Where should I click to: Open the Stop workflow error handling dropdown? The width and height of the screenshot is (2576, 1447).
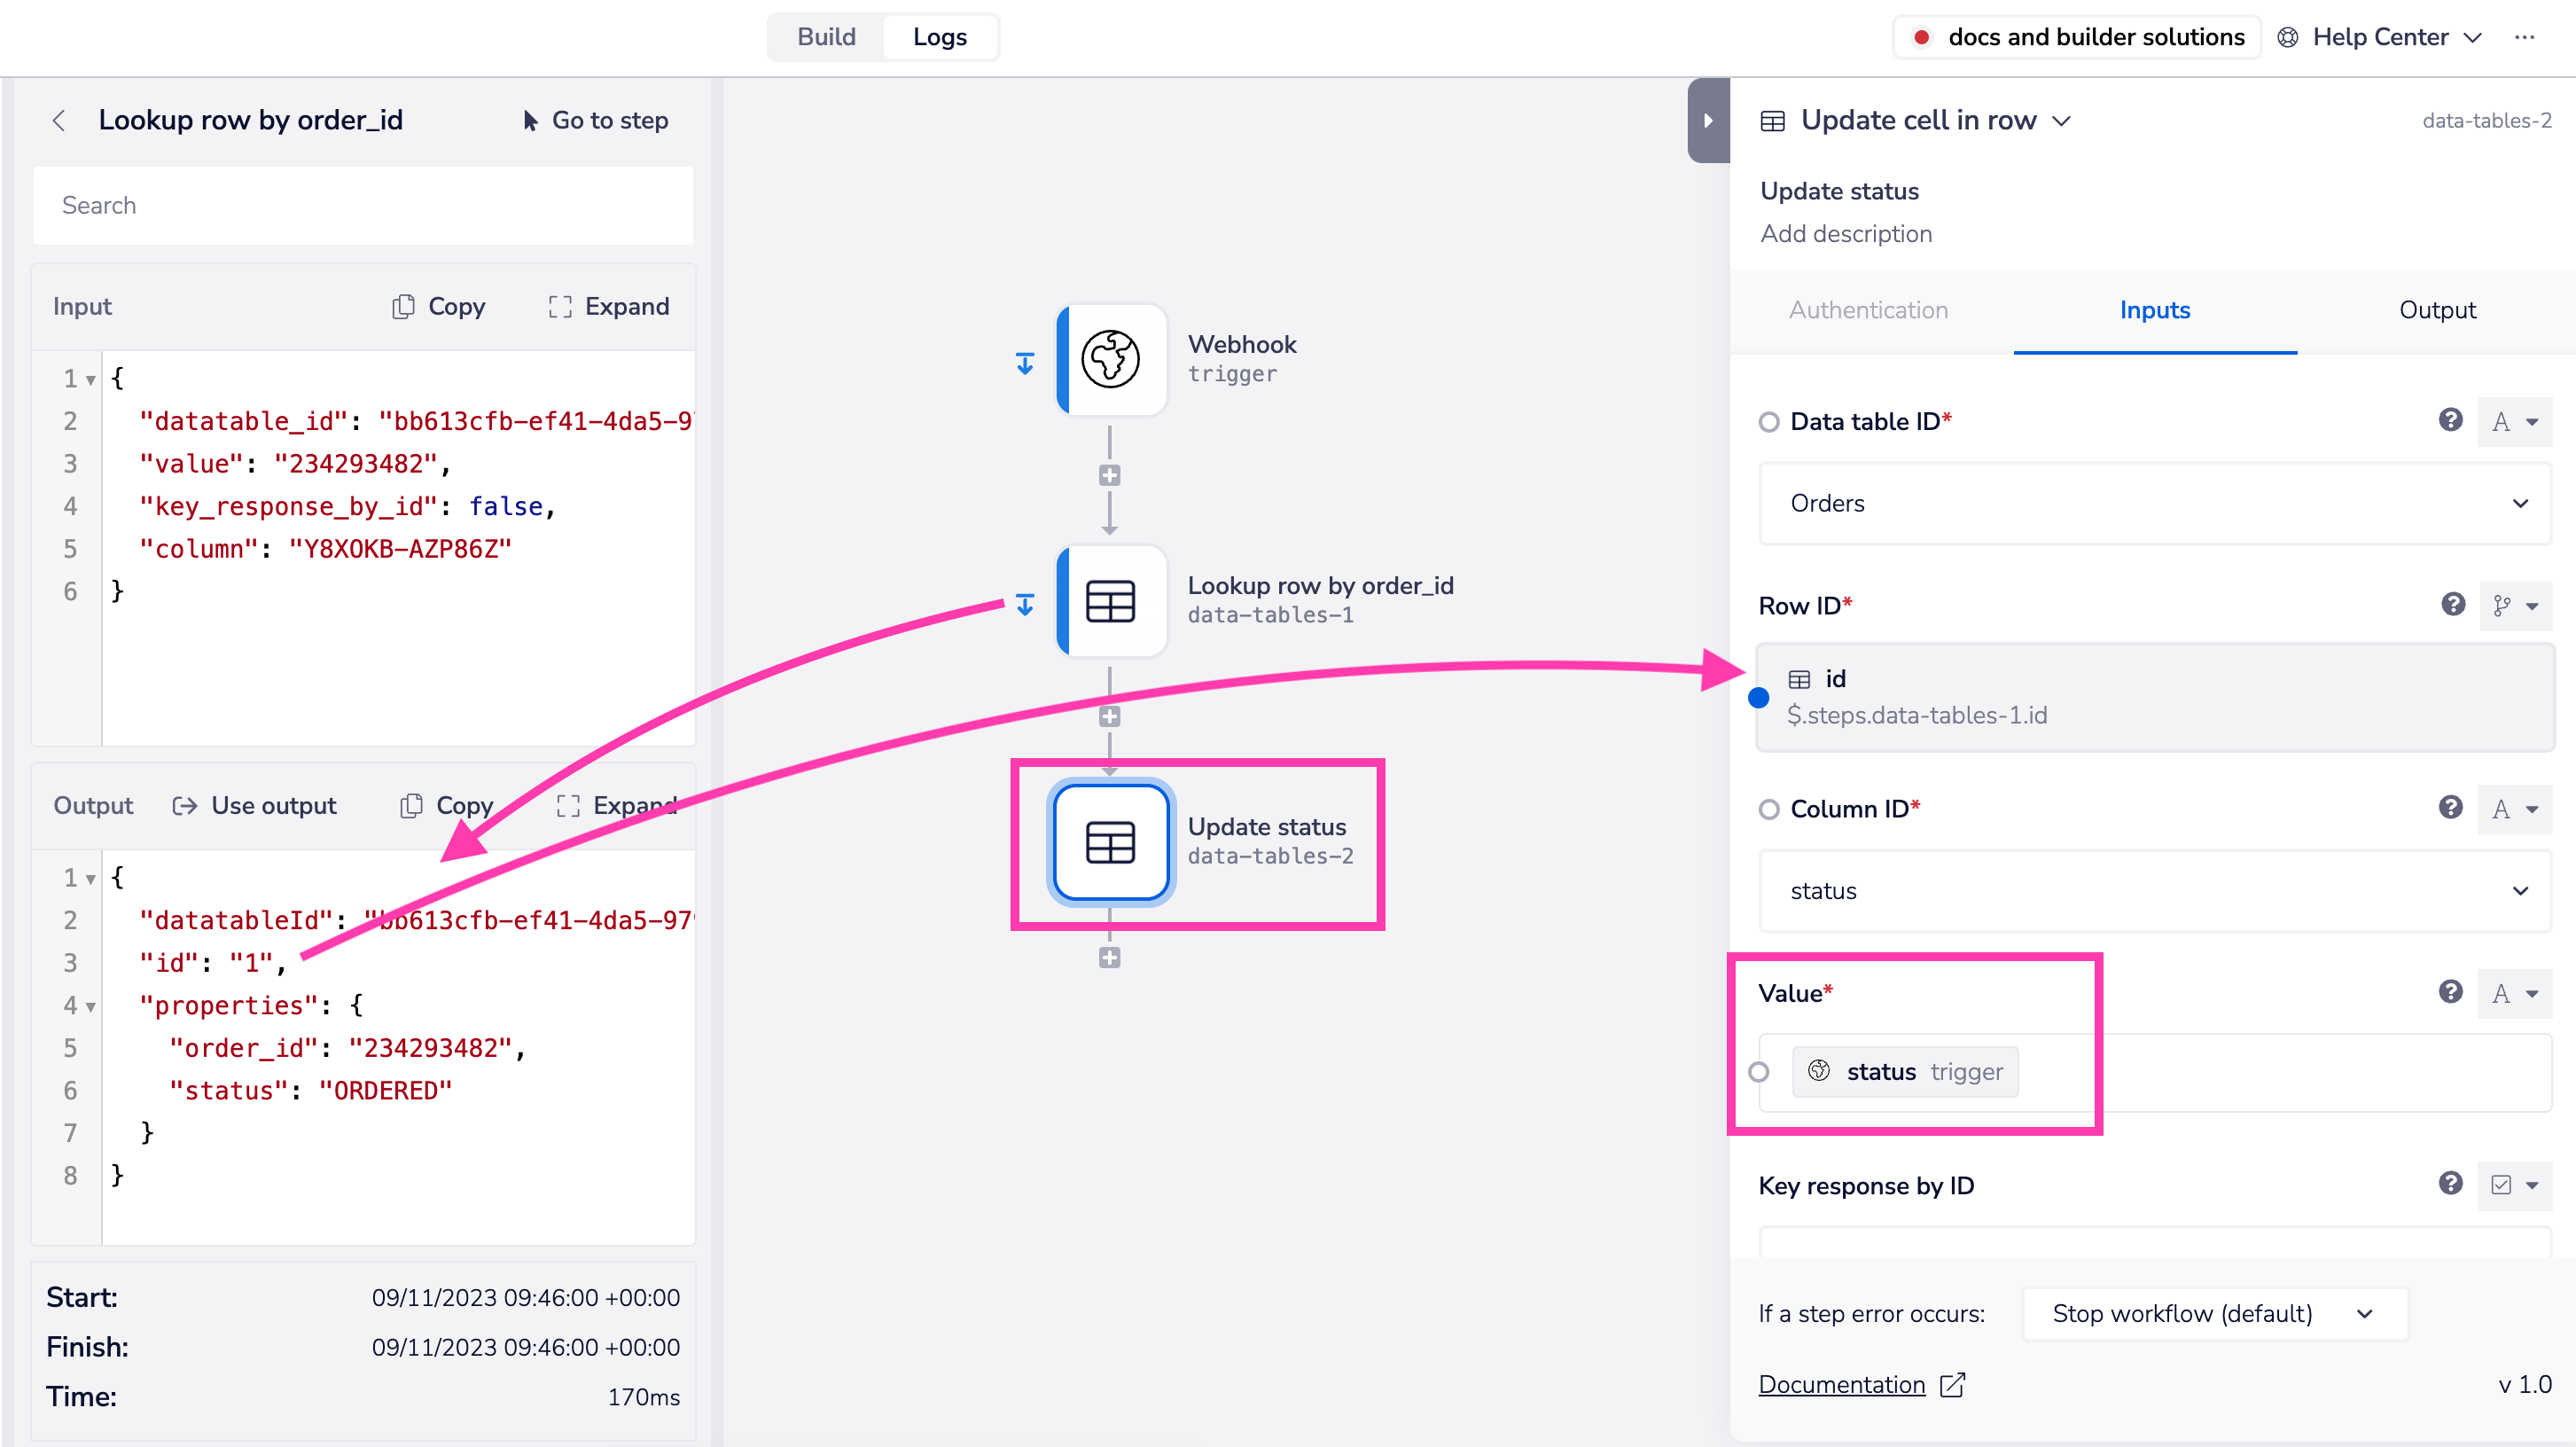2213,1313
